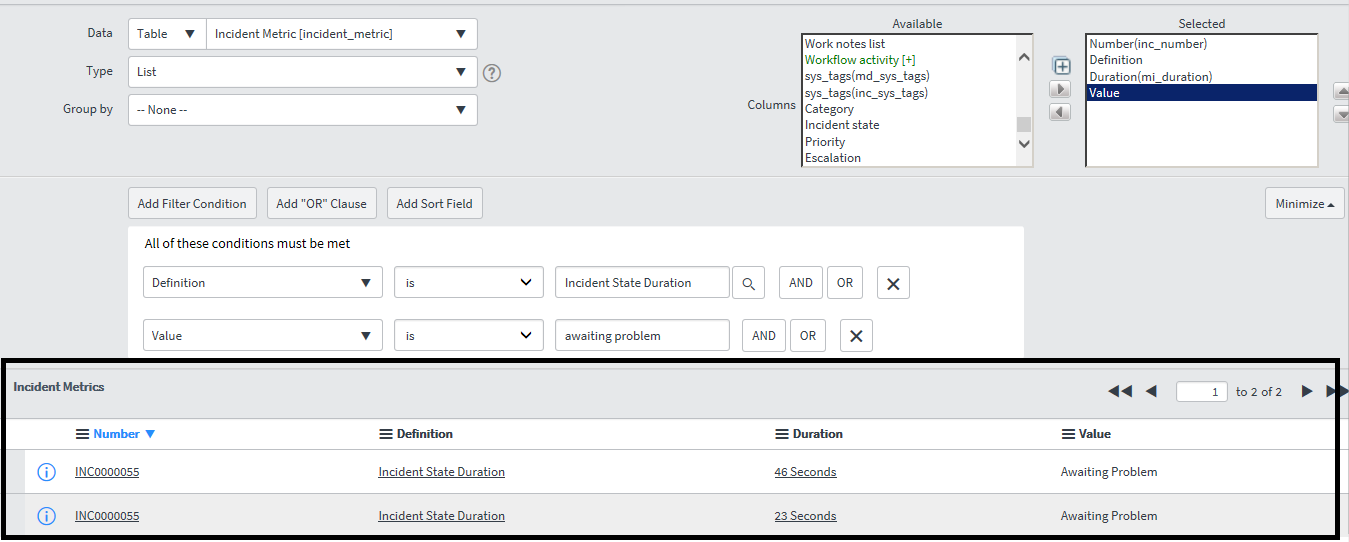Expand the Group by dropdown
Screen dimensions: 1349x542
pyautogui.click(x=302, y=110)
